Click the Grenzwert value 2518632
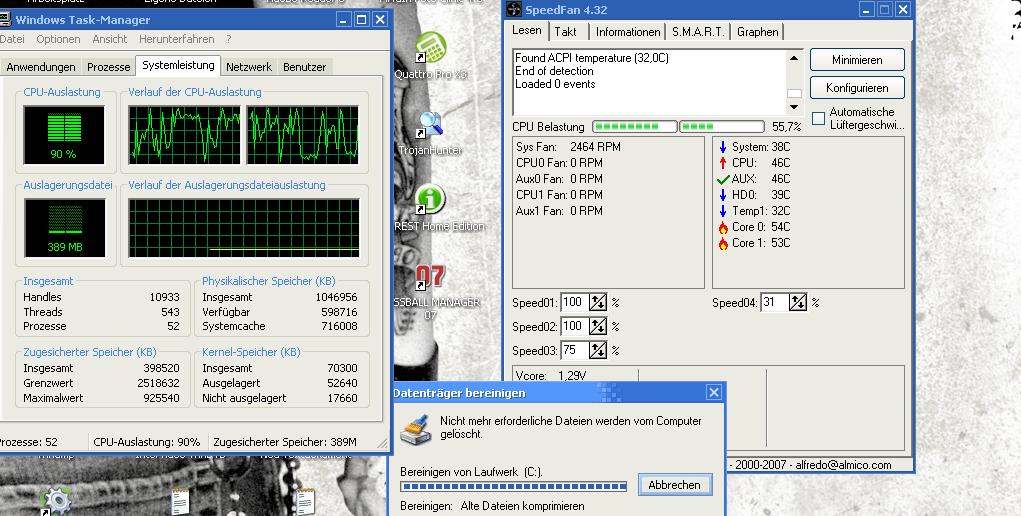Viewport: 1021px width, 516px height. click(x=158, y=383)
